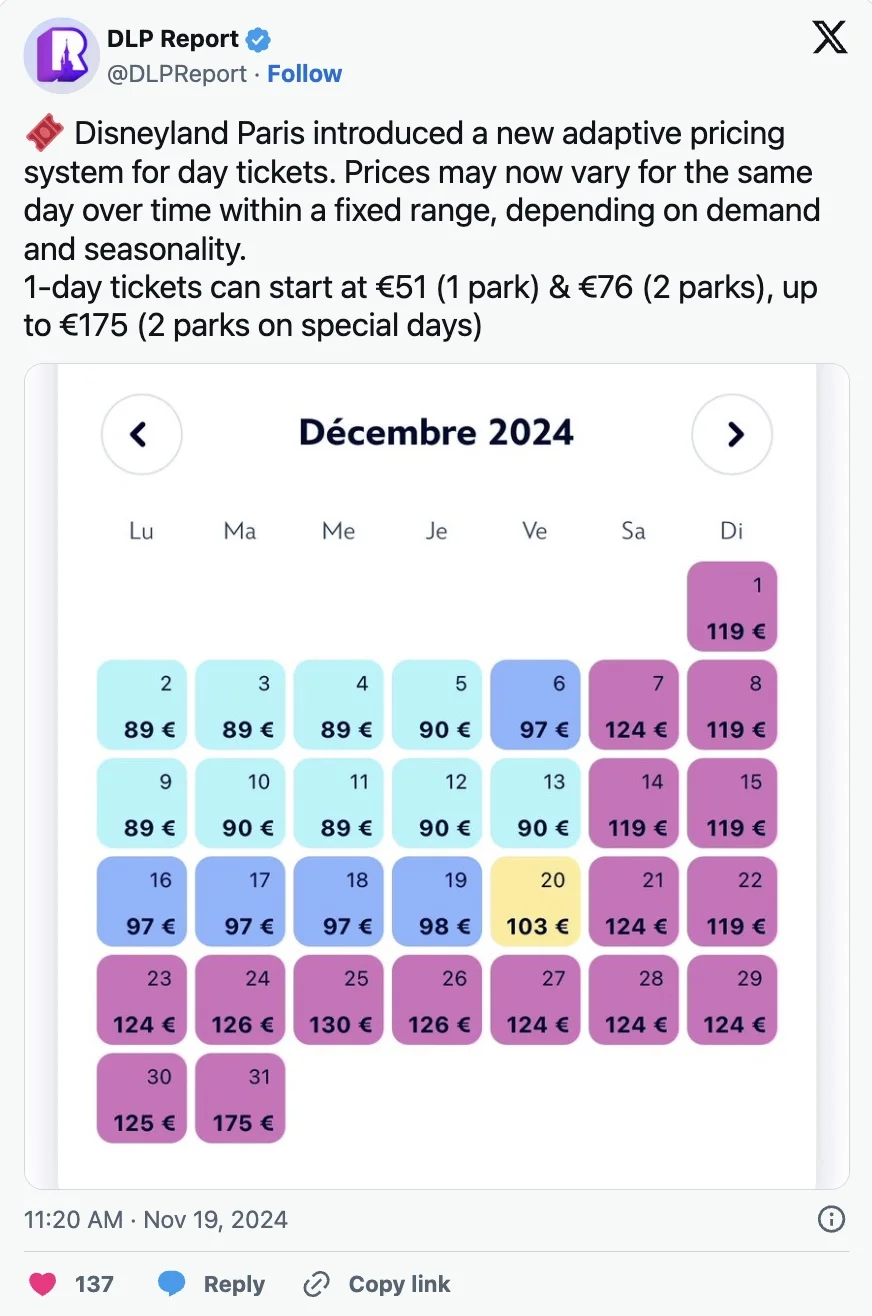The height and width of the screenshot is (1316, 872).
Task: Go to next month in calendar
Action: click(x=733, y=434)
